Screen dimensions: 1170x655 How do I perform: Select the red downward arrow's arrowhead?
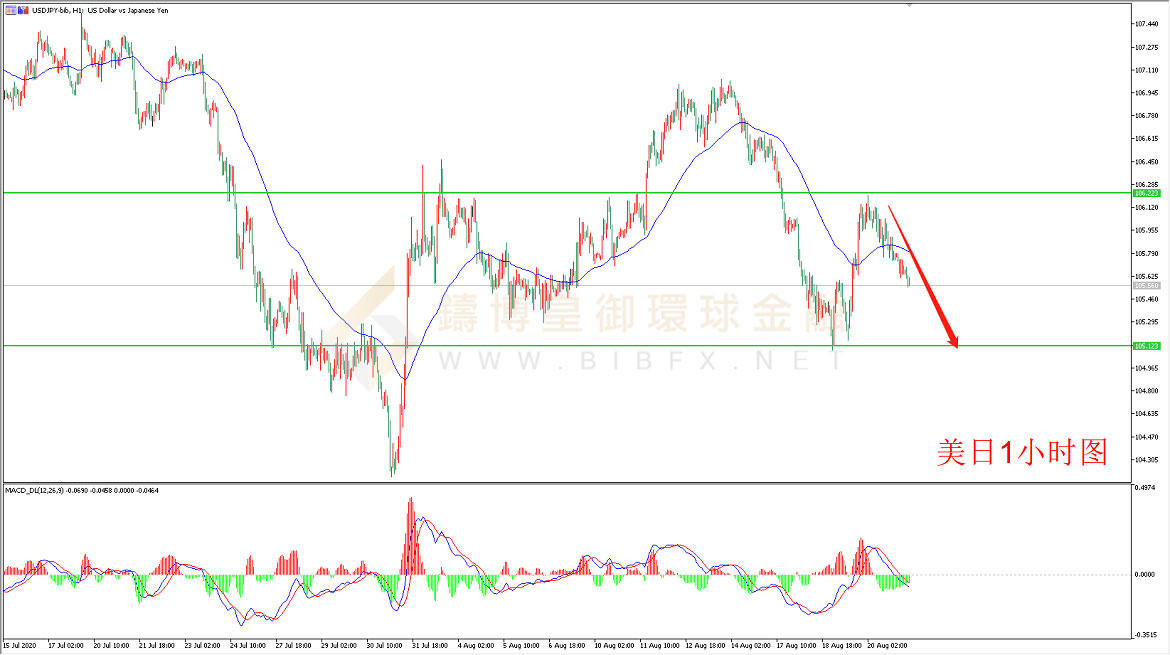pos(954,343)
